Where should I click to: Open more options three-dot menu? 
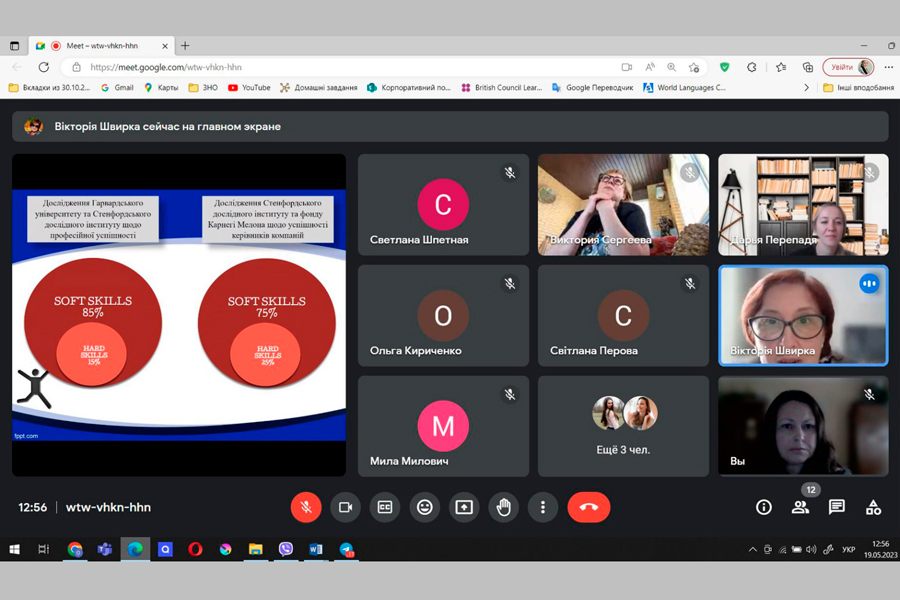(543, 507)
